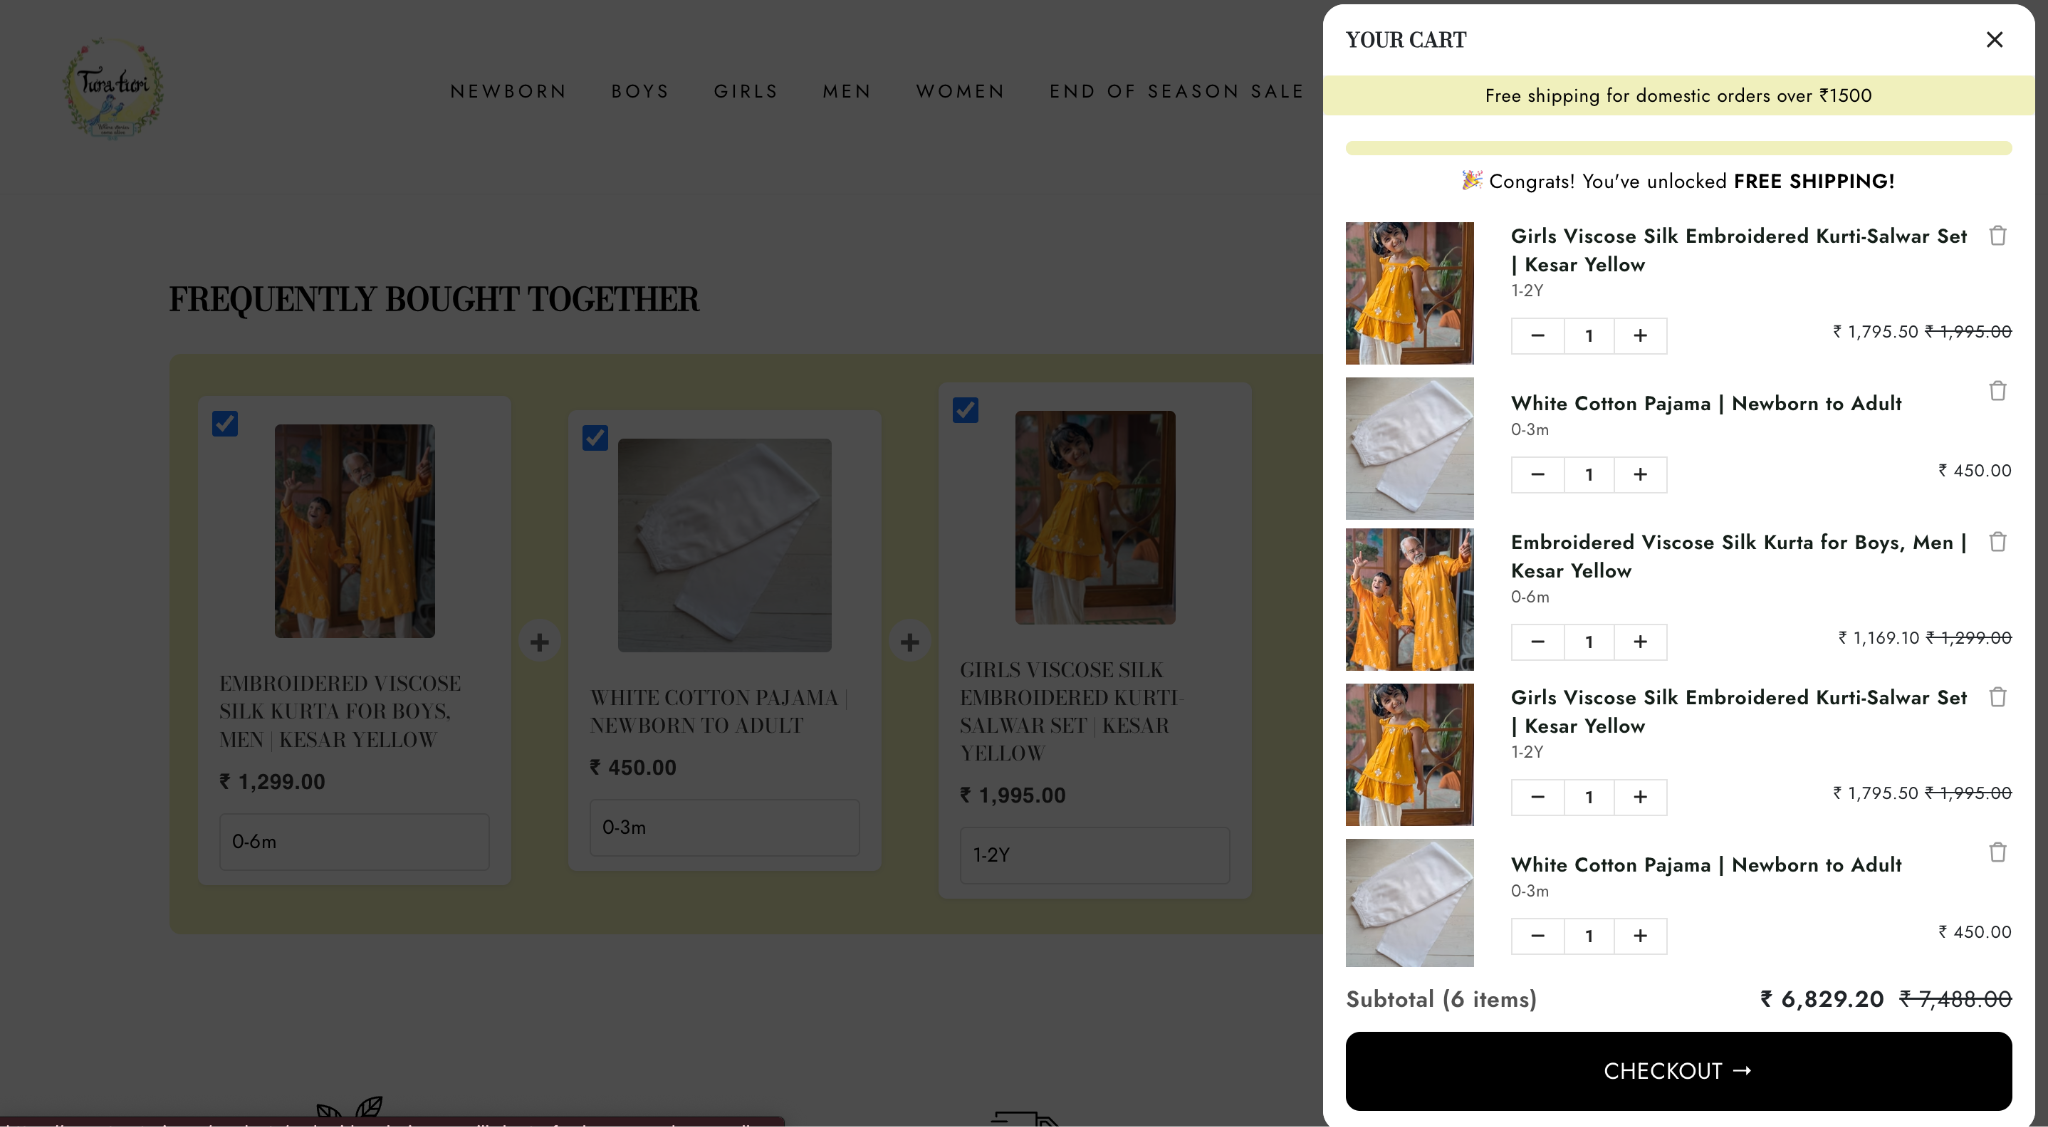2048x1127 pixels.
Task: Open END OF SEASON SALE menu
Action: tap(1176, 91)
